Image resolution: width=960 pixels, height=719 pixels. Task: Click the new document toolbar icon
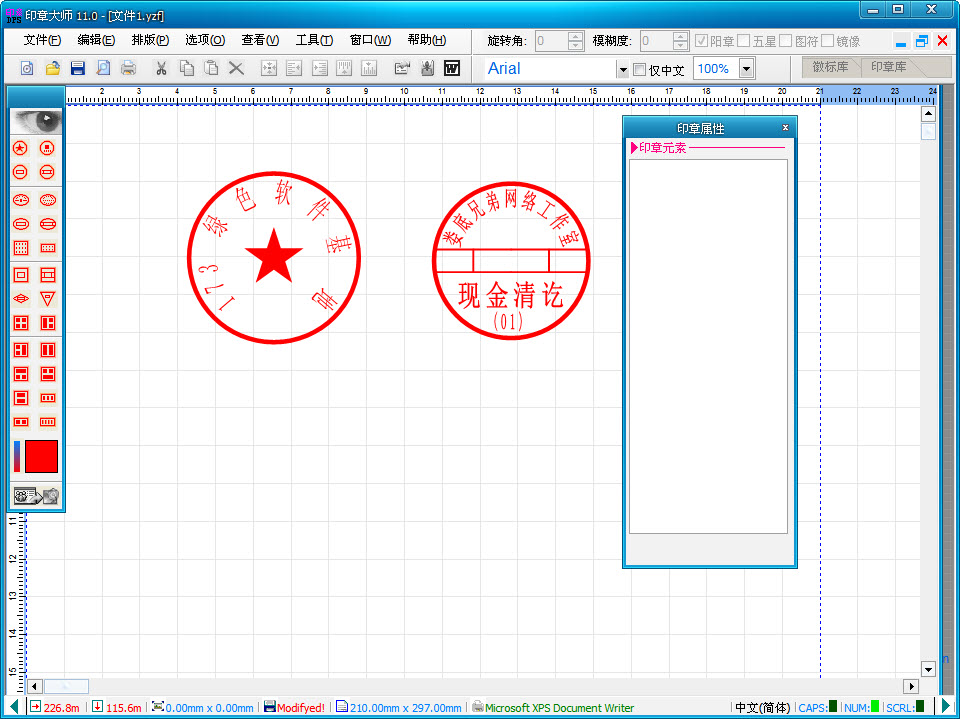(27, 68)
